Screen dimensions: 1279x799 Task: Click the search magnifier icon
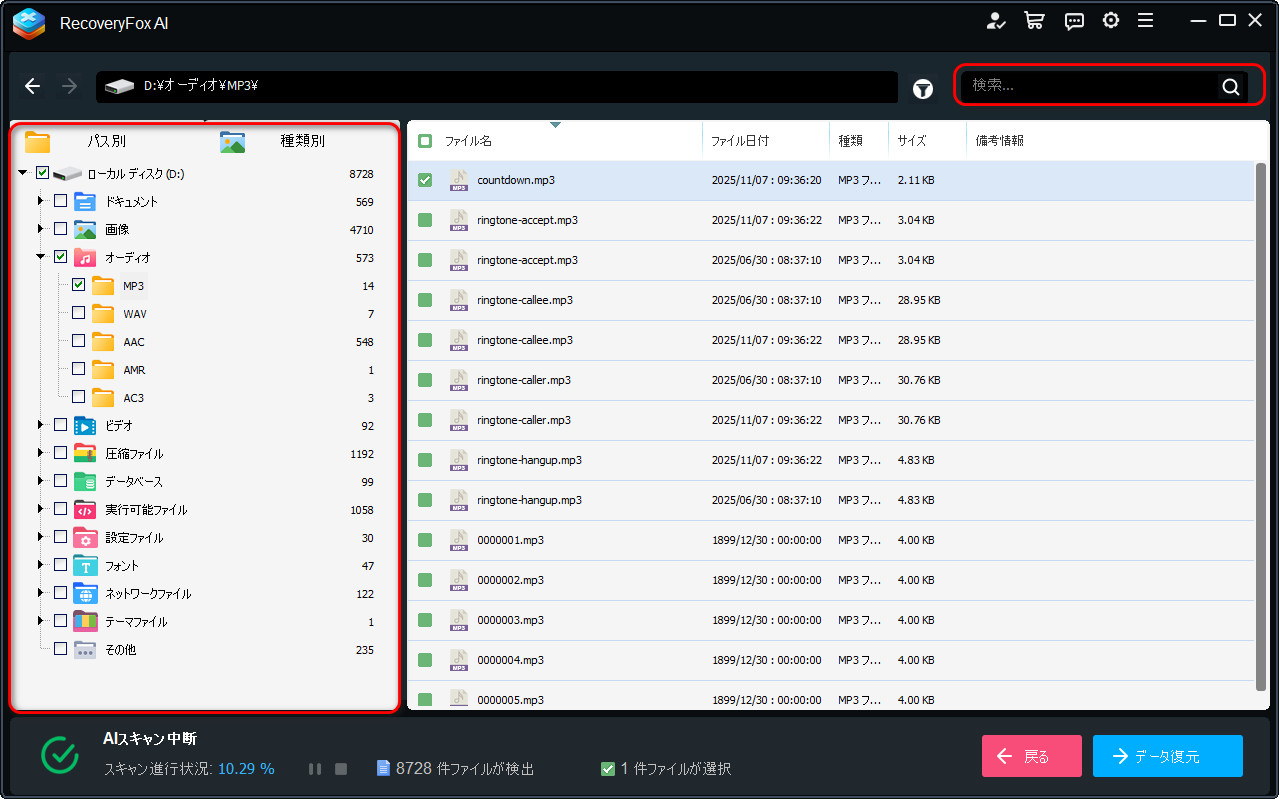[x=1230, y=87]
